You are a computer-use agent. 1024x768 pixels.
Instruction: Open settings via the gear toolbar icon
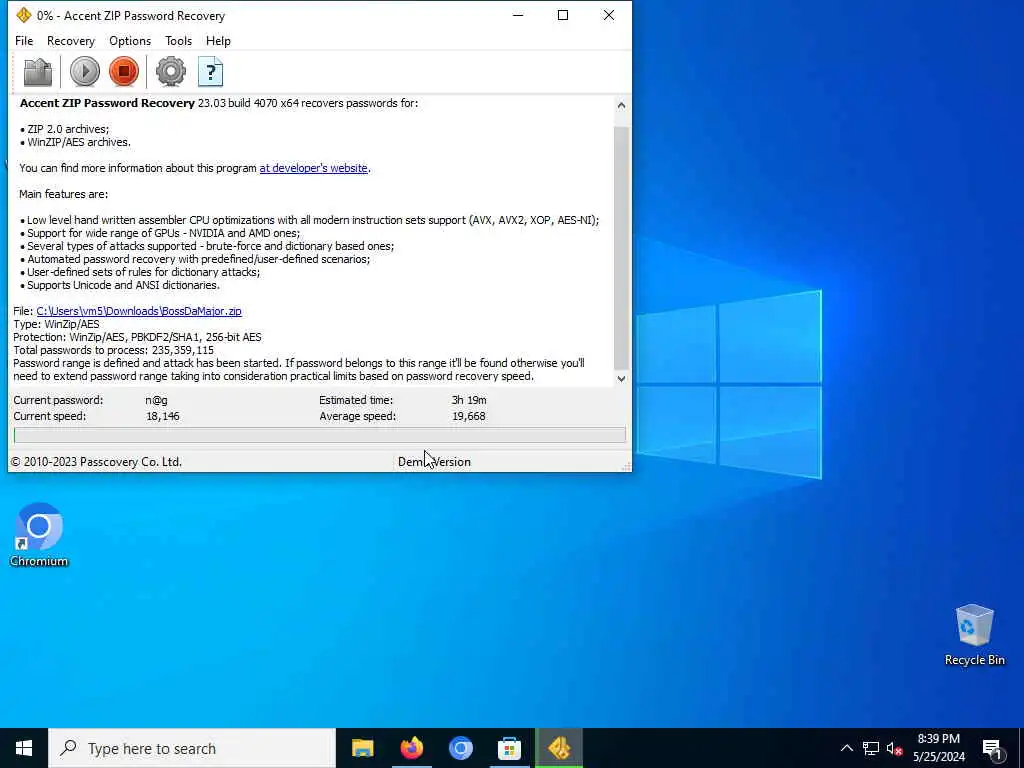170,72
